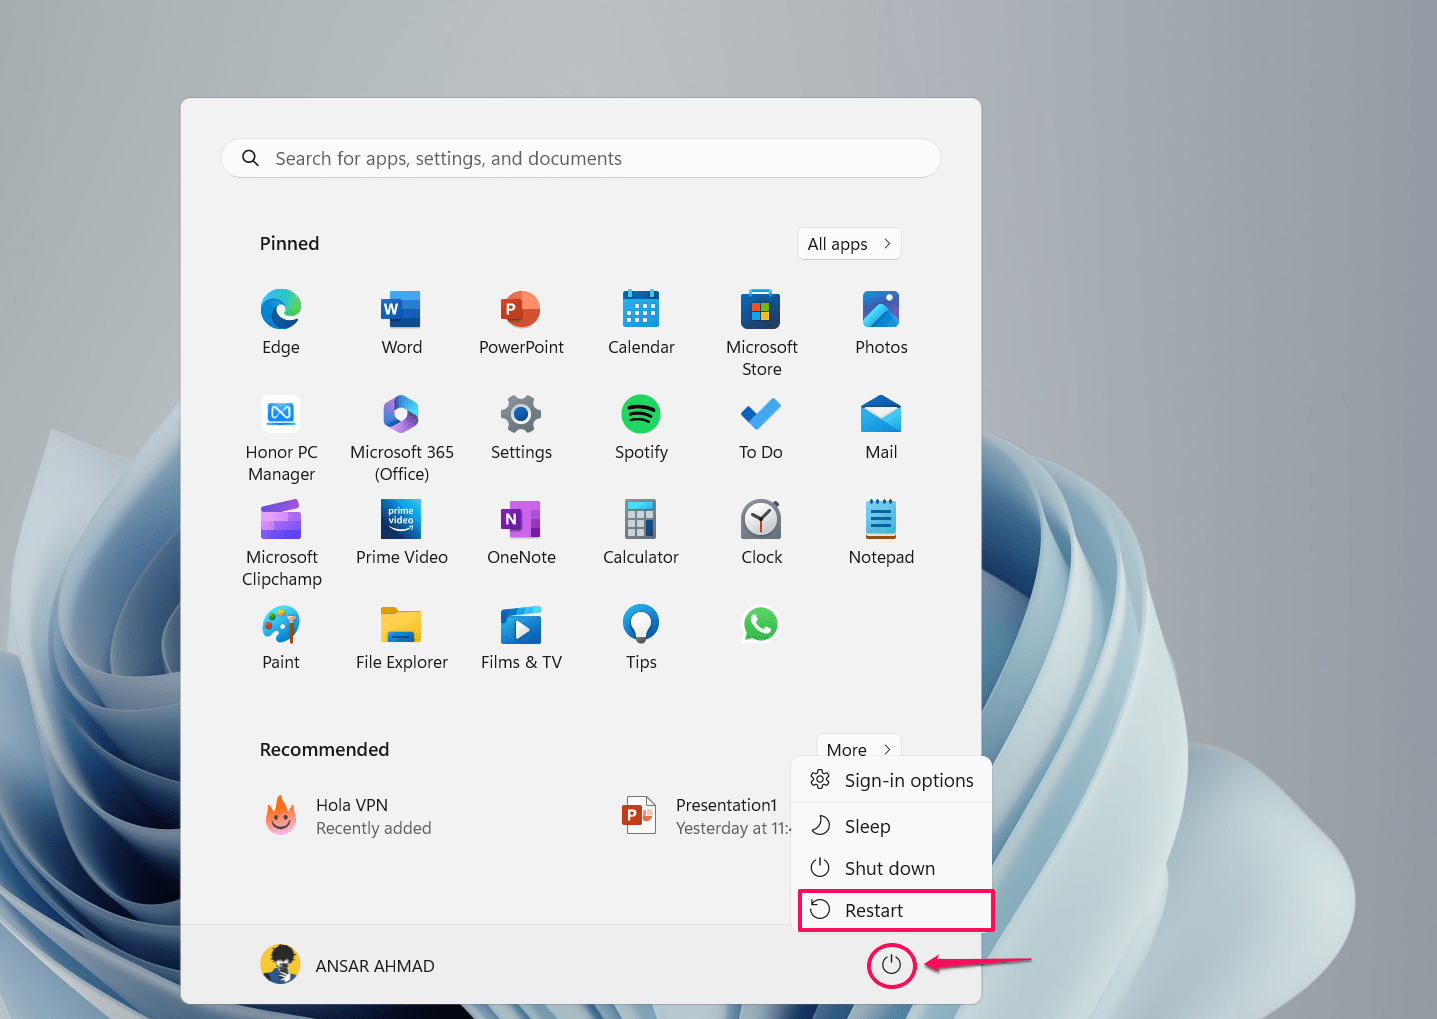This screenshot has width=1437, height=1019.
Task: Open the Calculator app
Action: pyautogui.click(x=641, y=532)
